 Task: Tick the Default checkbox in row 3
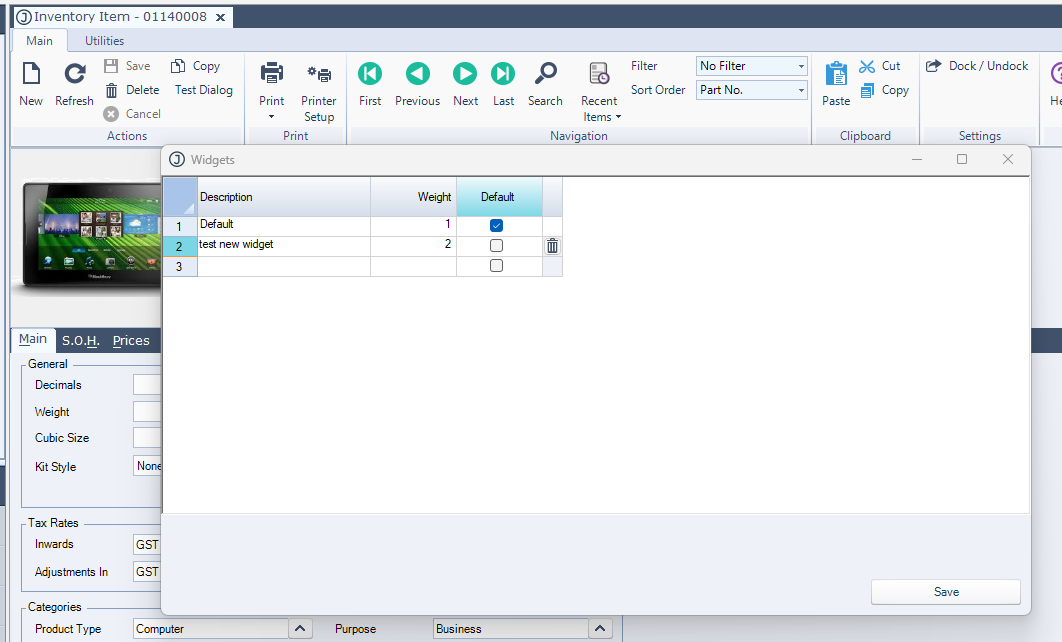pos(497,266)
